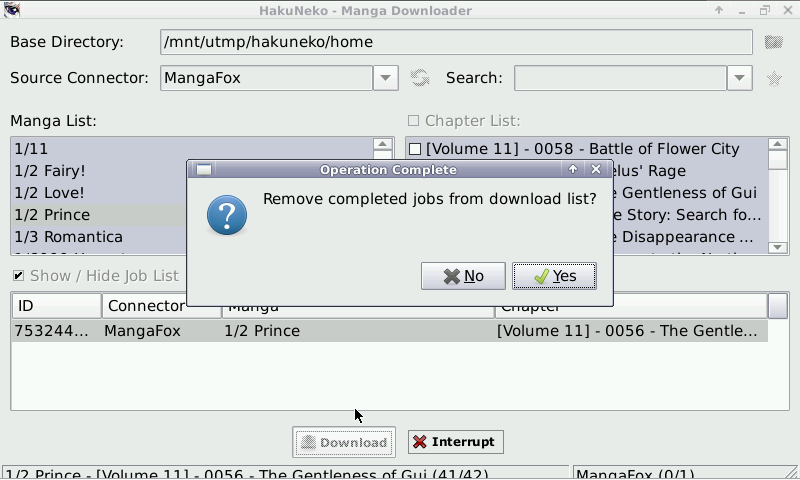Click the bookmark star icon
This screenshot has height=480, width=800.
774,79
